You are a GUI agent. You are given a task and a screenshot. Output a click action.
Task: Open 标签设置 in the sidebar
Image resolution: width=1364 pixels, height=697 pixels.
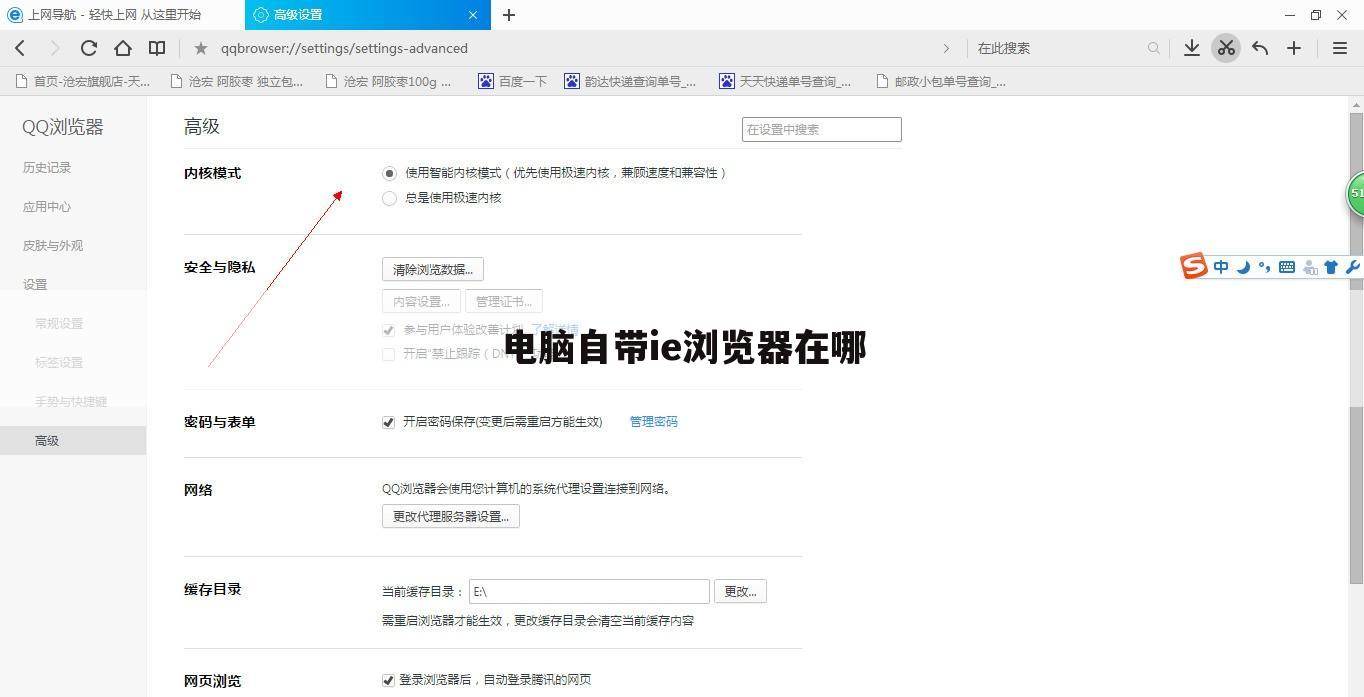click(x=59, y=363)
